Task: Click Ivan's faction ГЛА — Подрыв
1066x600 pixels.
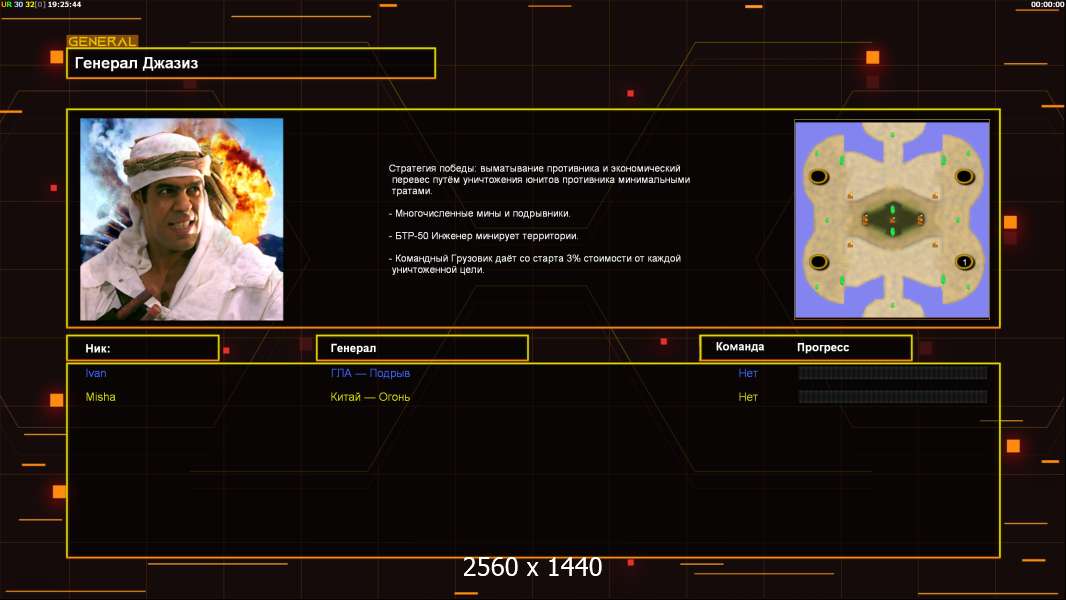Action: pos(370,373)
